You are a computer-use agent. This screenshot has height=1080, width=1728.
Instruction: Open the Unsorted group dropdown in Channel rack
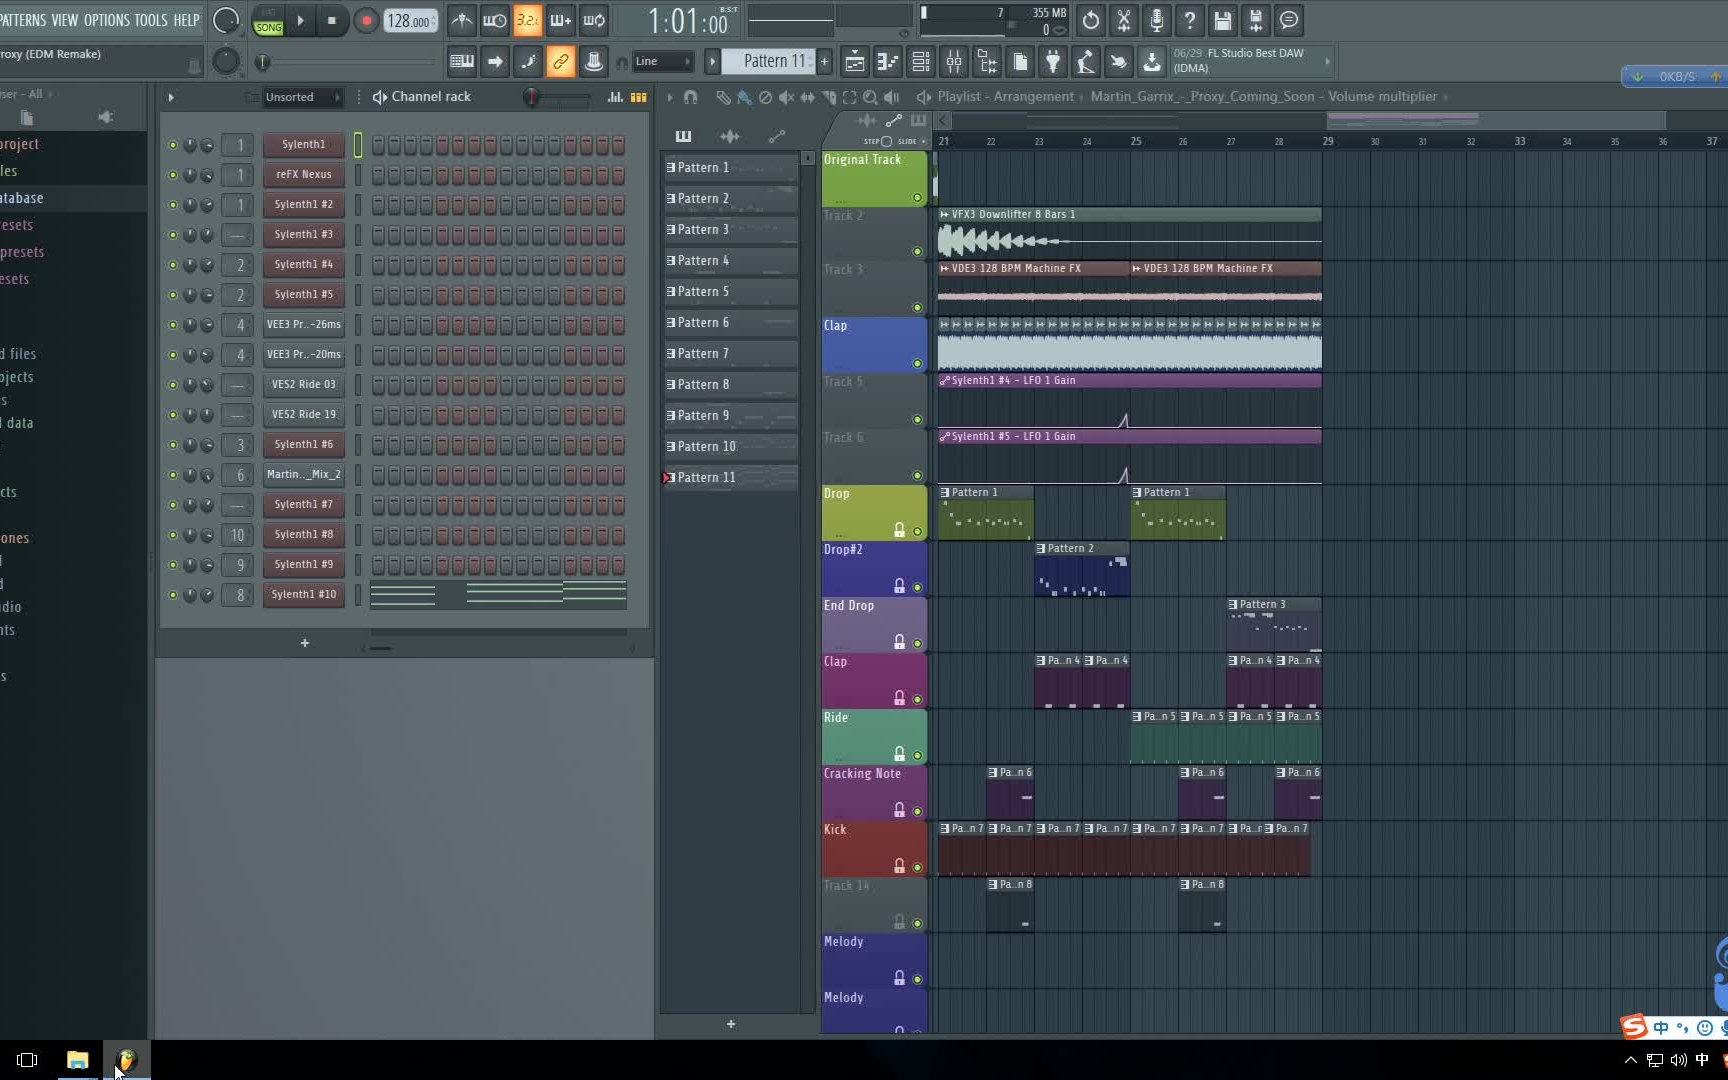pos(339,97)
